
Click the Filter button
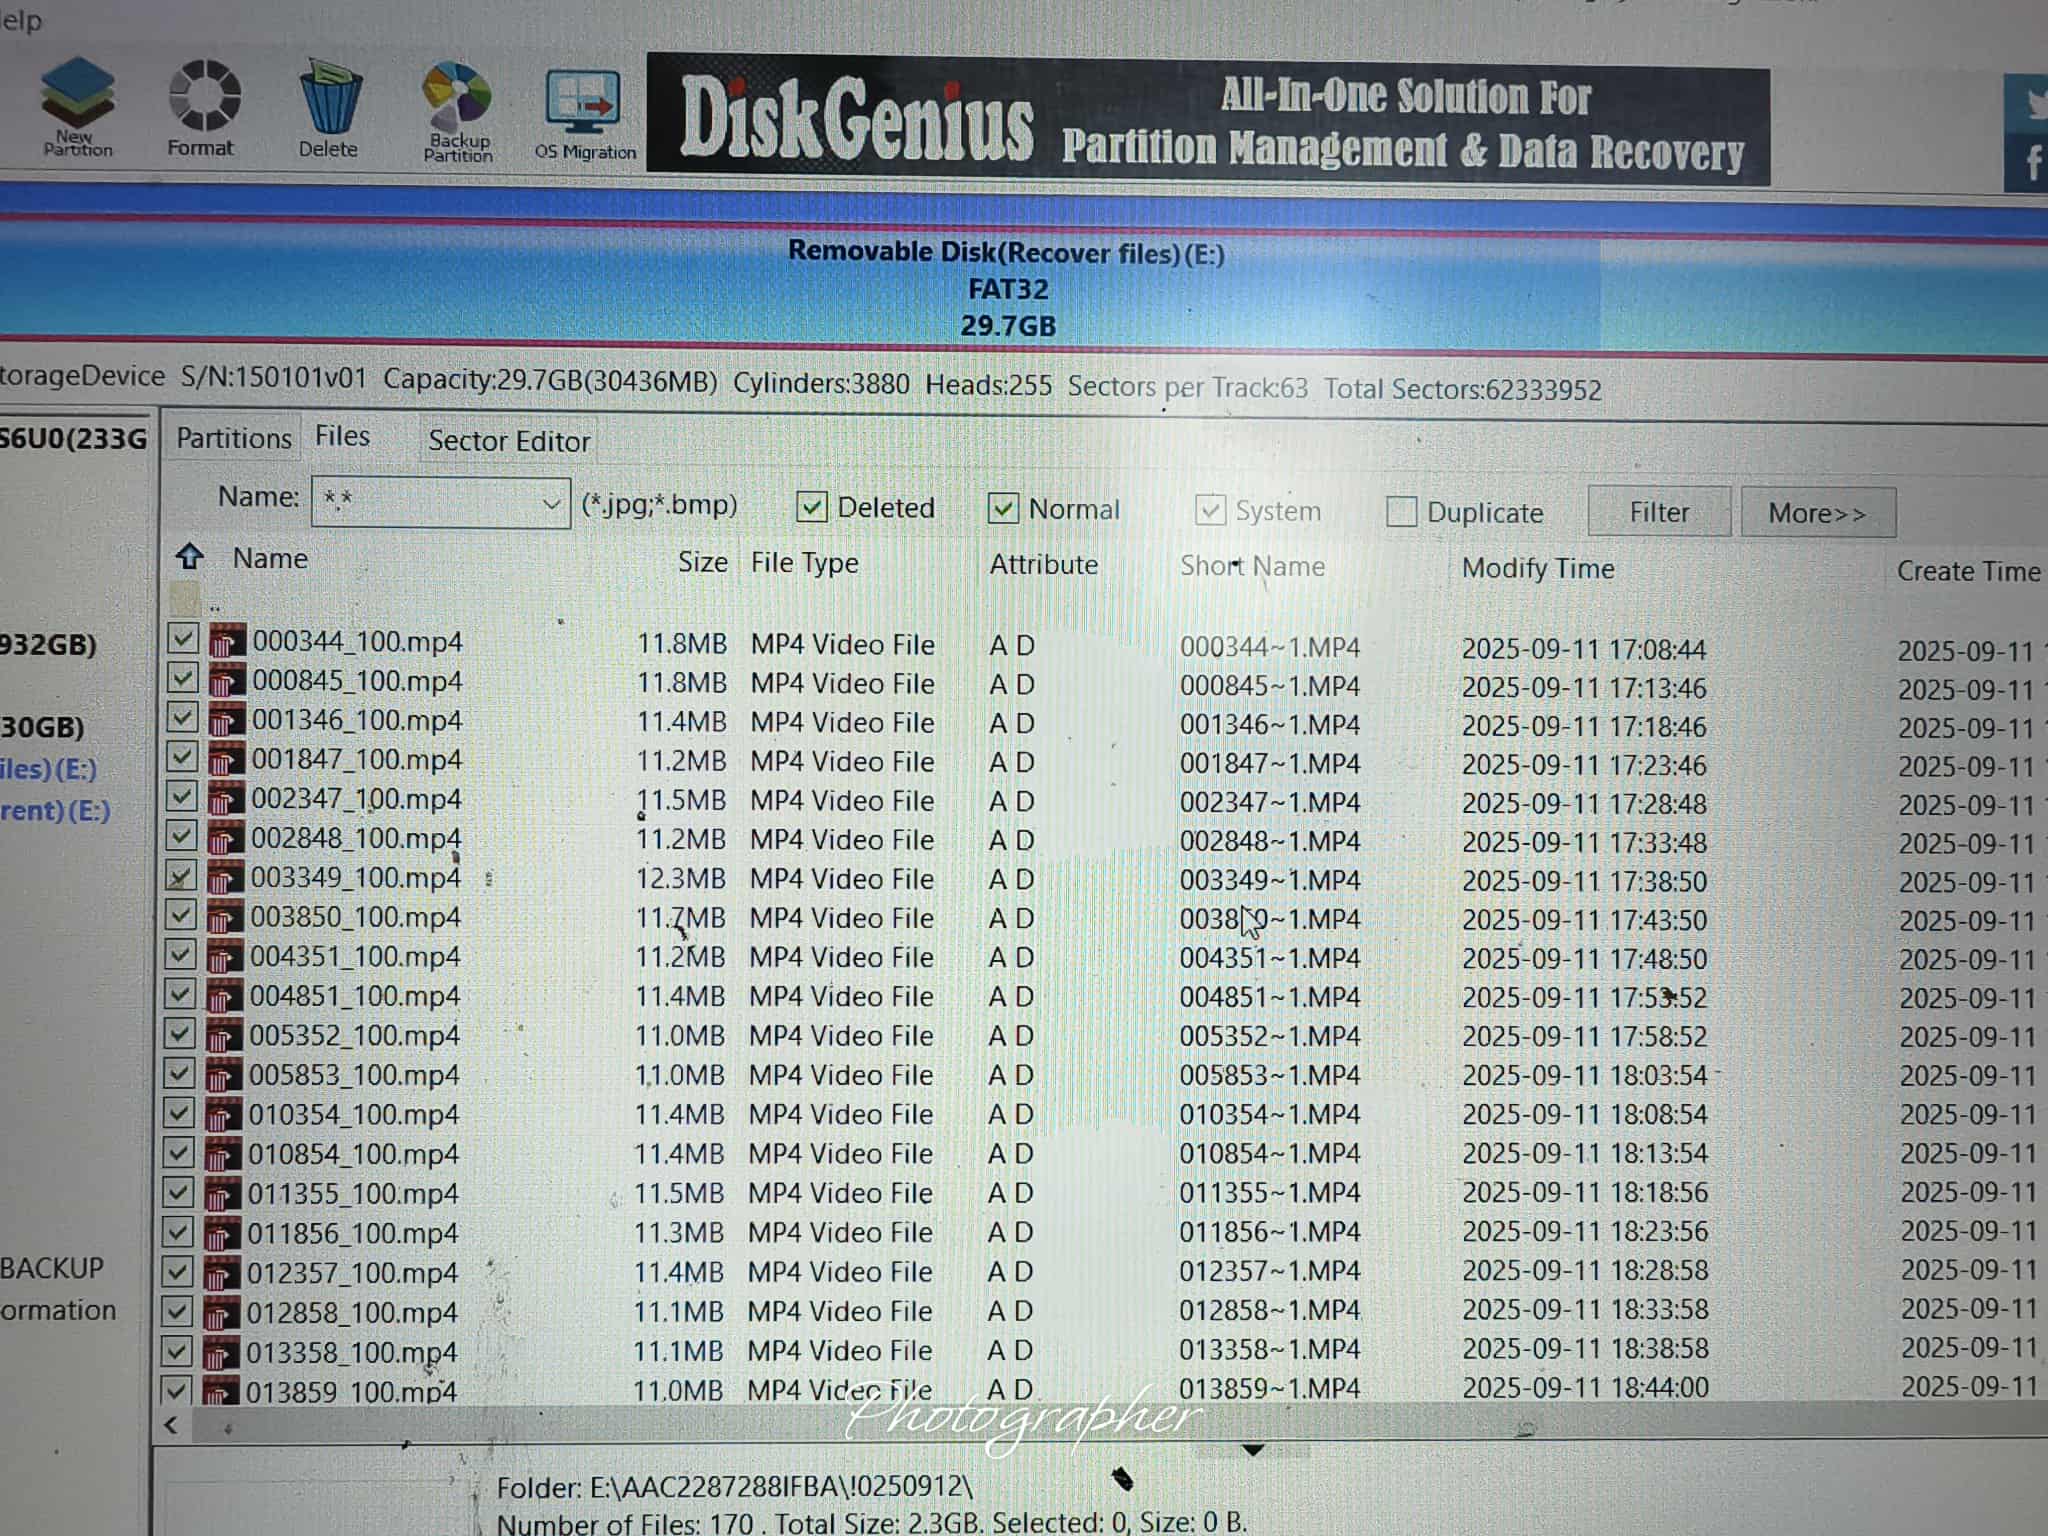tap(1659, 512)
